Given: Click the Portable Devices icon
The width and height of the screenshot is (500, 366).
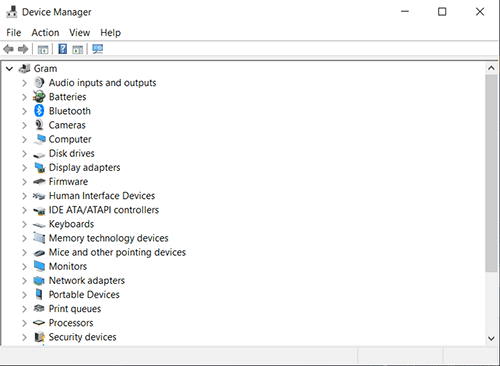Looking at the screenshot, I should pos(39,294).
